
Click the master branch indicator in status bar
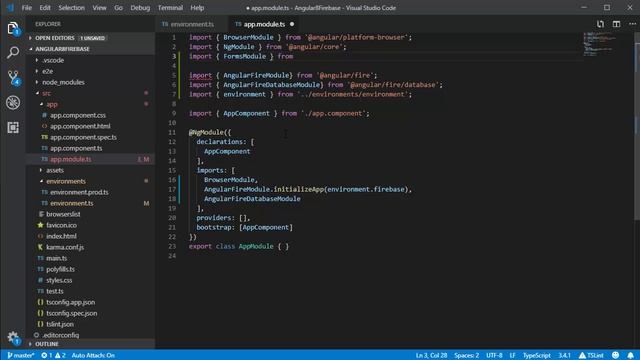pyautogui.click(x=20, y=356)
